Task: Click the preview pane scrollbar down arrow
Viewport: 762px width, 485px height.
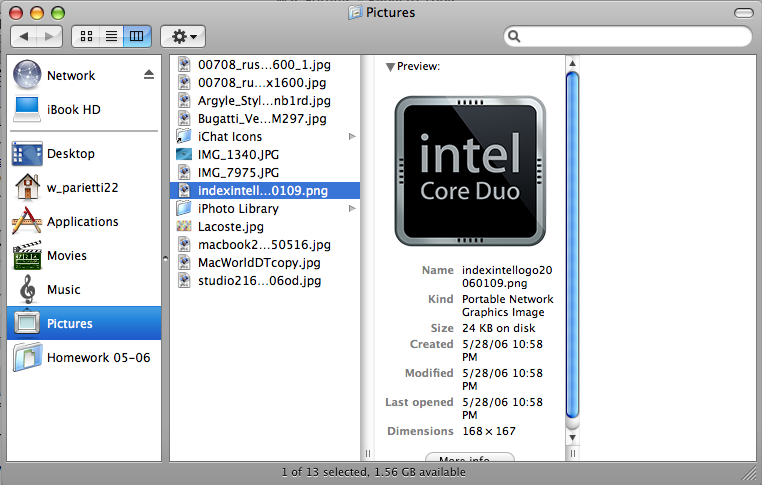Action: point(572,438)
